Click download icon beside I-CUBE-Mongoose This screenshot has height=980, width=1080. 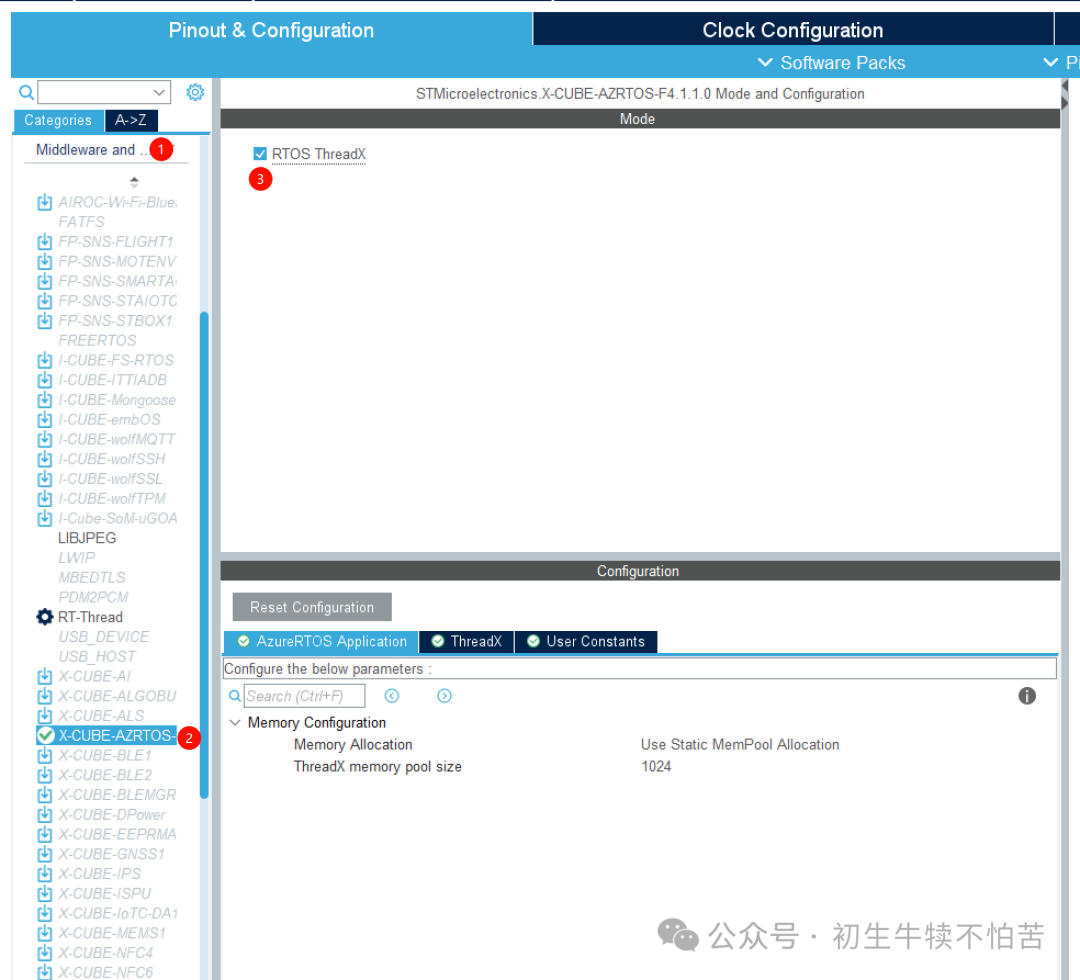coord(45,400)
